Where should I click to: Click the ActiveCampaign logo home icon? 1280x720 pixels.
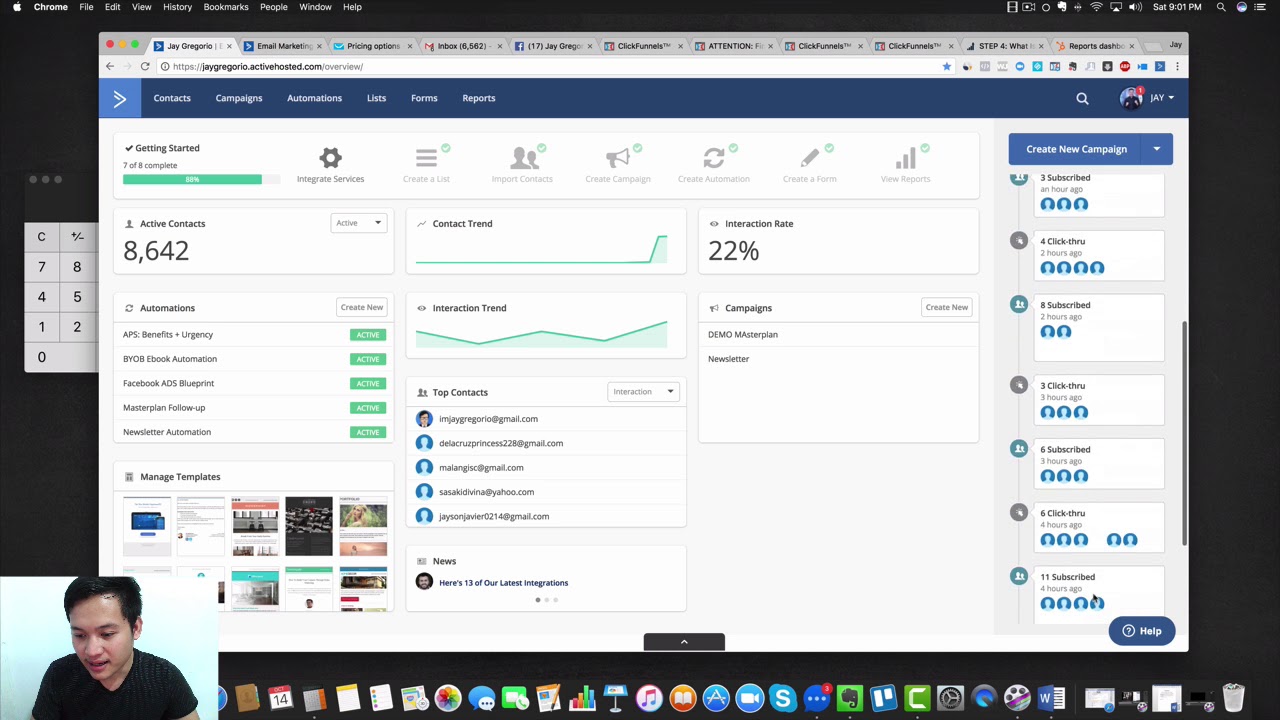119,98
